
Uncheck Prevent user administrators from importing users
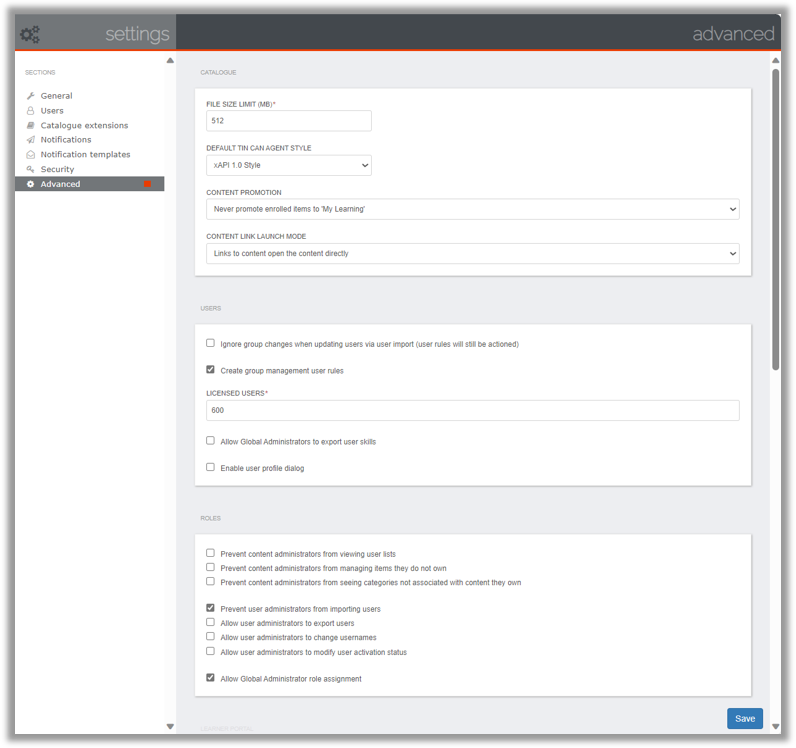click(x=210, y=607)
